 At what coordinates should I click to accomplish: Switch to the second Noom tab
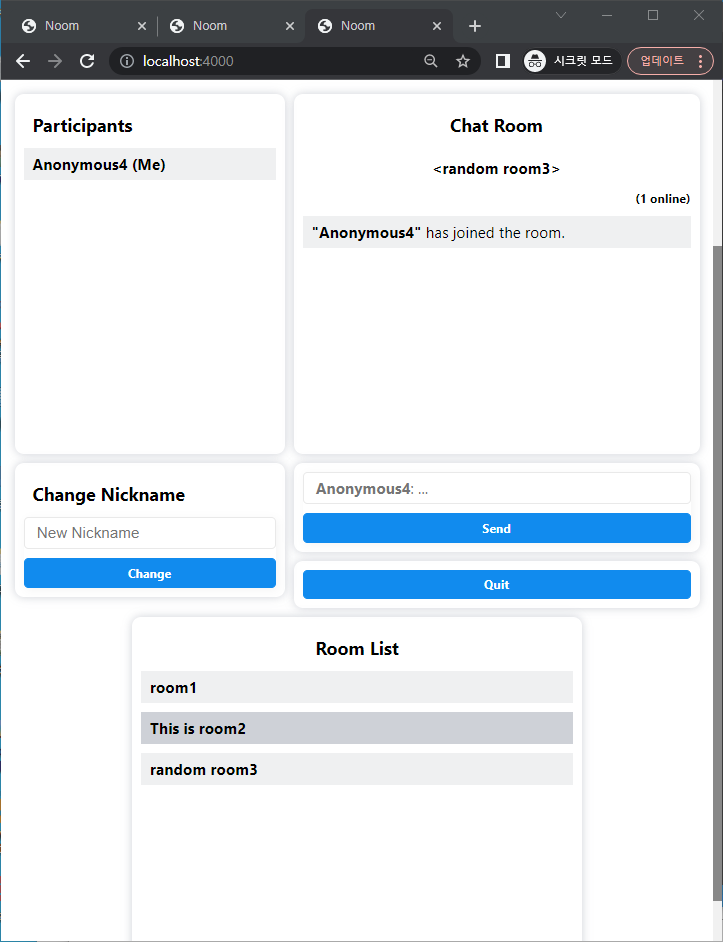[x=220, y=26]
